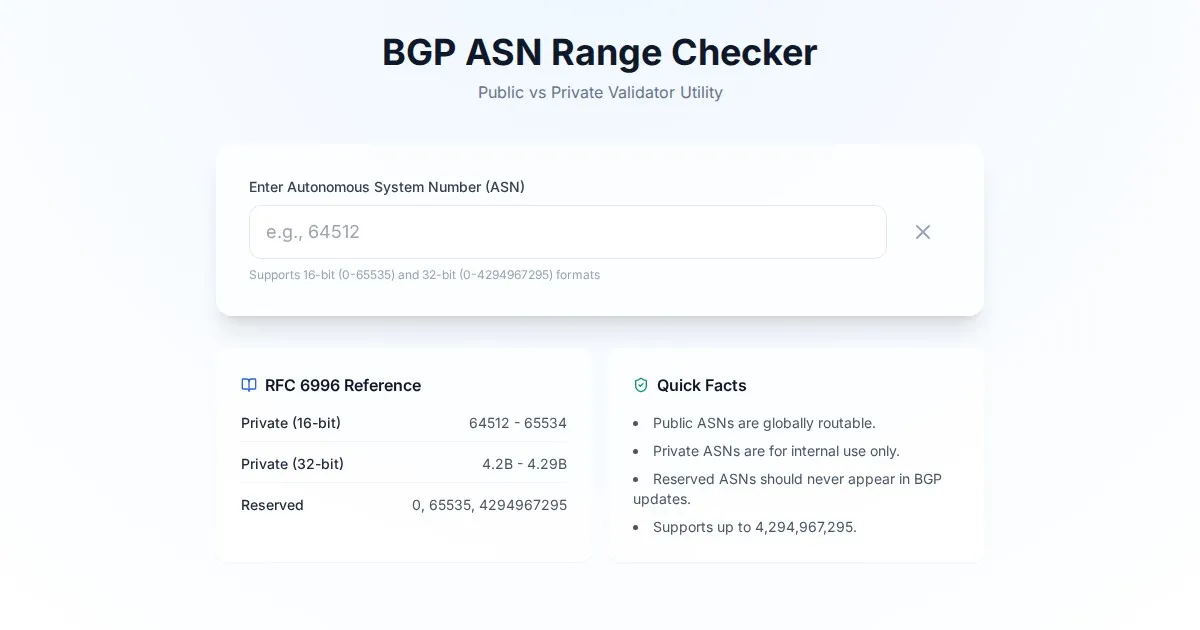
Task: Click the reserved values 0, 65535, 4294967295
Action: coord(489,505)
